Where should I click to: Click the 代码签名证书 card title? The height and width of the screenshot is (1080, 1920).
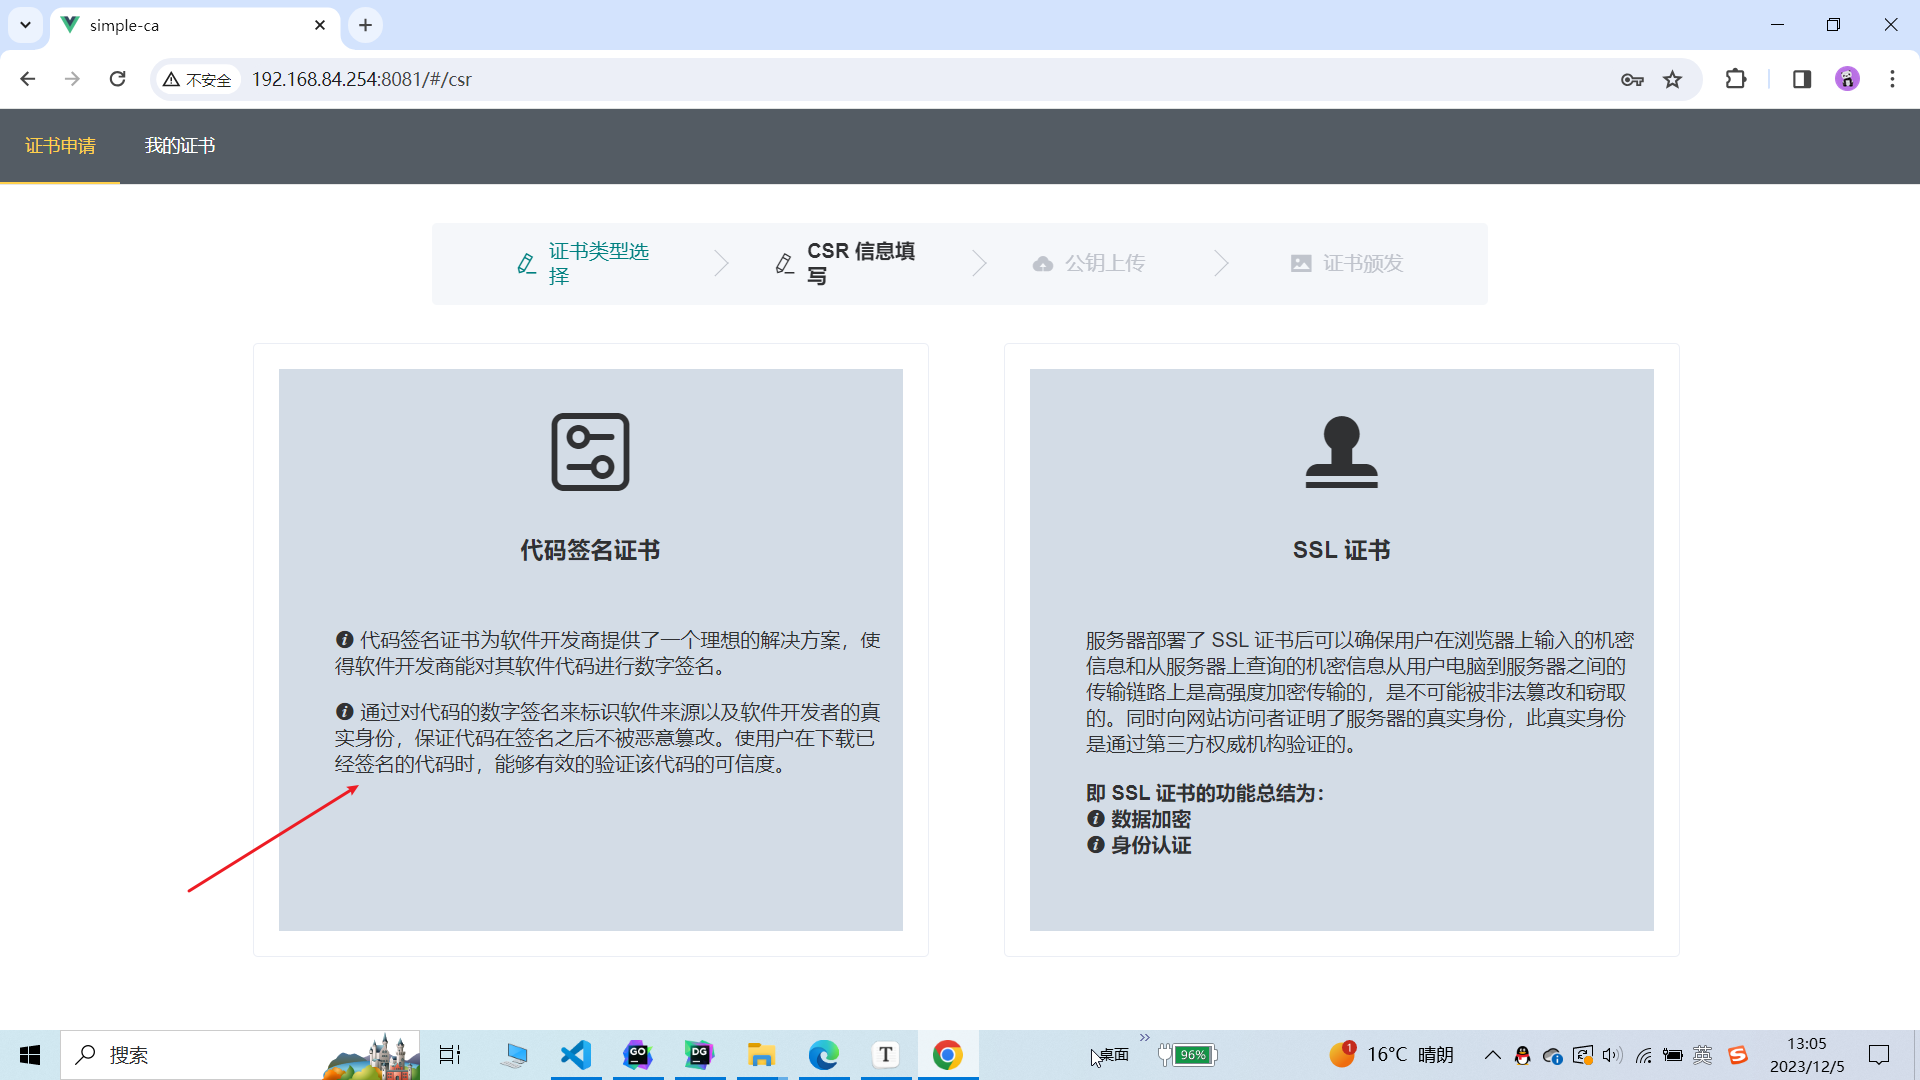[x=590, y=550]
